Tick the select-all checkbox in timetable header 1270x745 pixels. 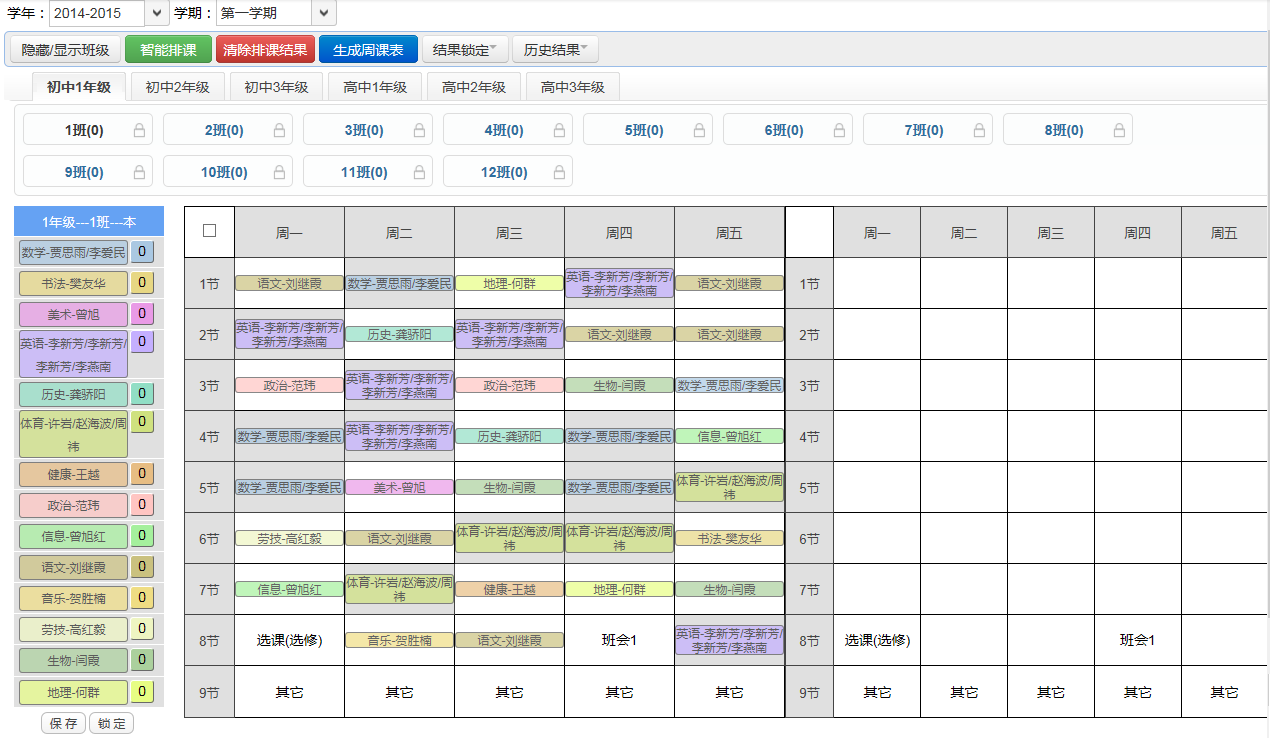209,231
